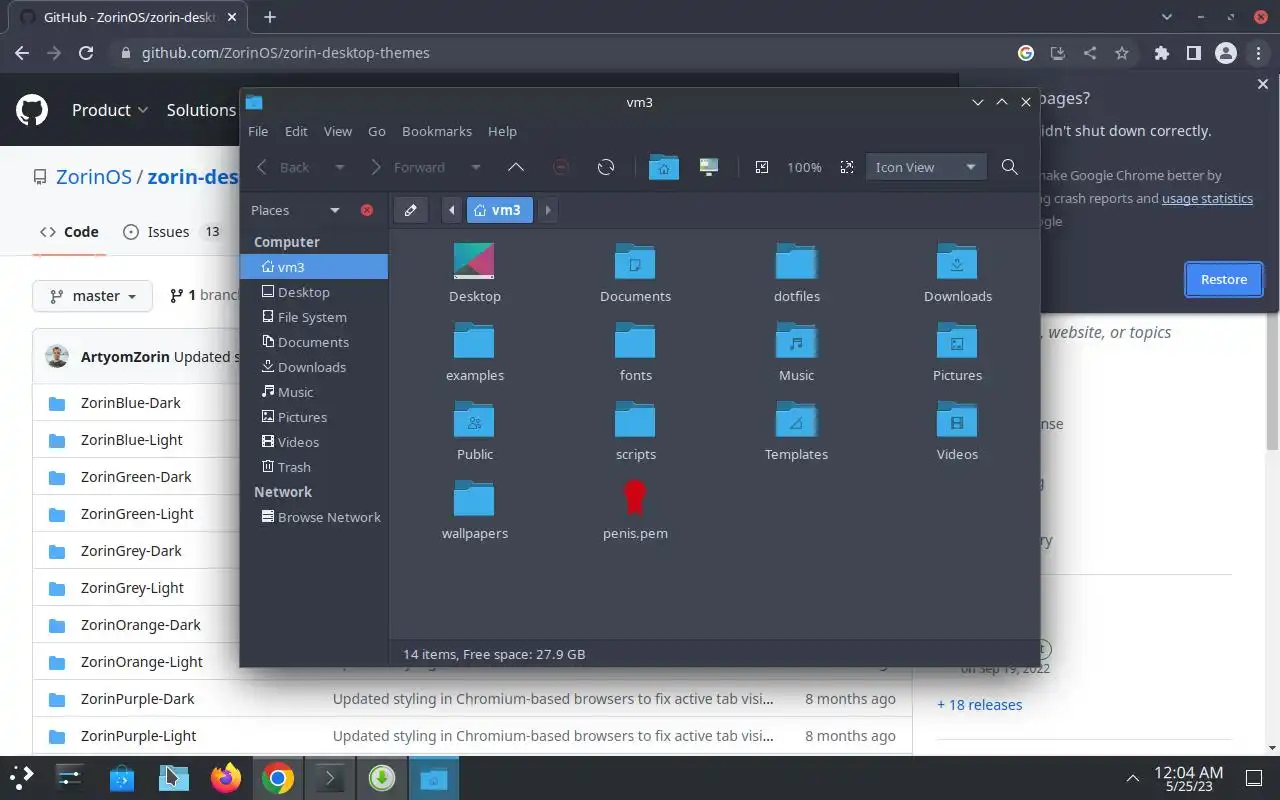This screenshot has height=800, width=1280.
Task: Select the Pictures folder icon in main pane
Action: pos(957,340)
